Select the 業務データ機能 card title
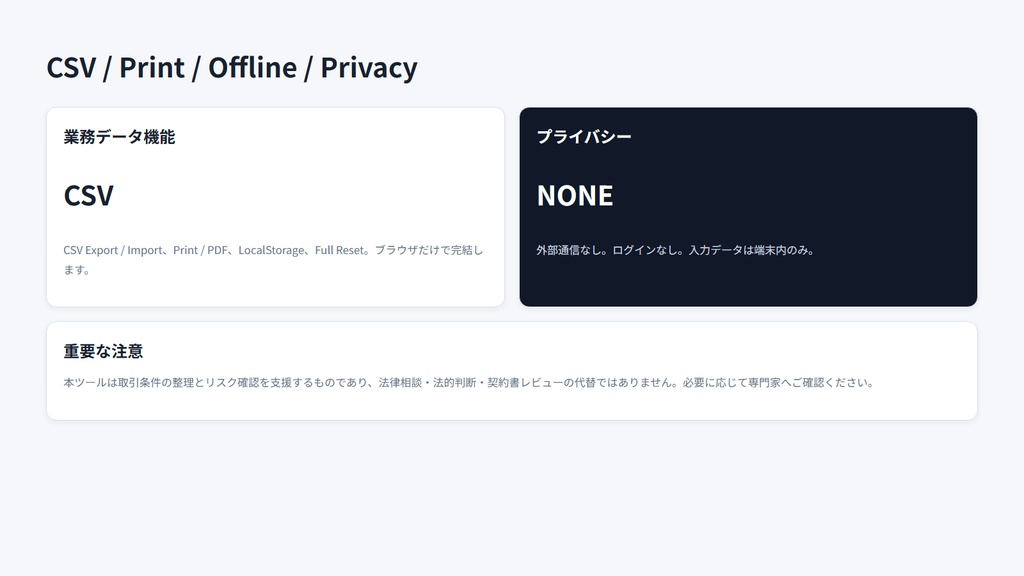Viewport: 1024px width, 576px height. [119, 137]
